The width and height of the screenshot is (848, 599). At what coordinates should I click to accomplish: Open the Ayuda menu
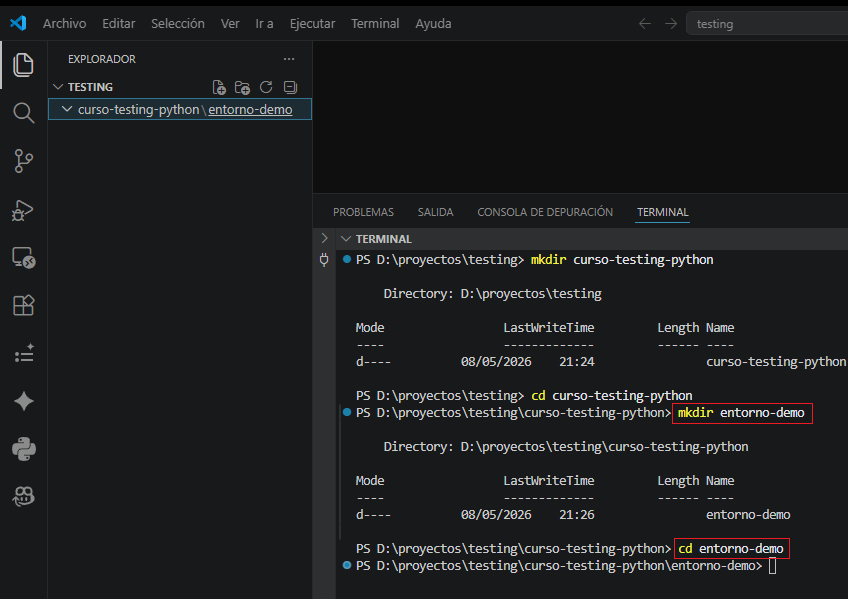tap(433, 24)
